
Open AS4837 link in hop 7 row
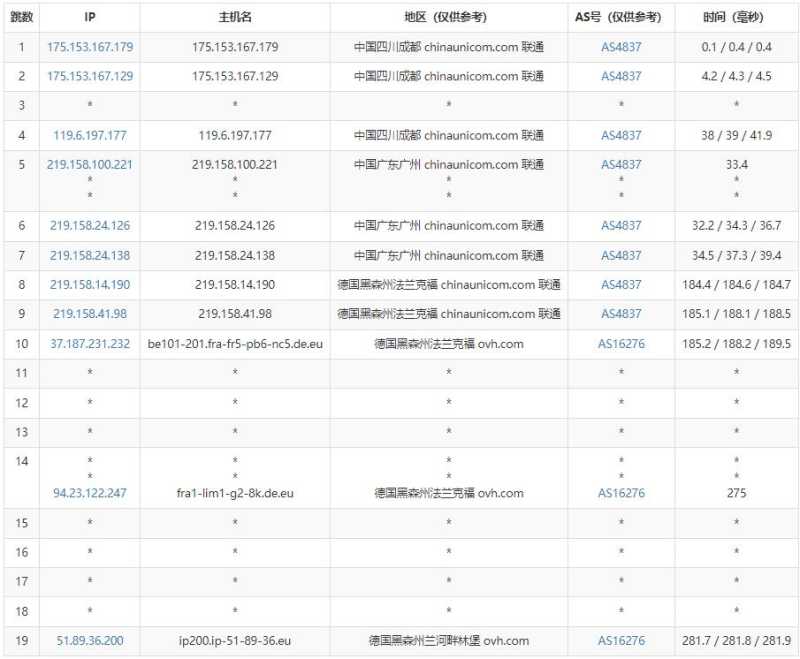click(x=621, y=256)
